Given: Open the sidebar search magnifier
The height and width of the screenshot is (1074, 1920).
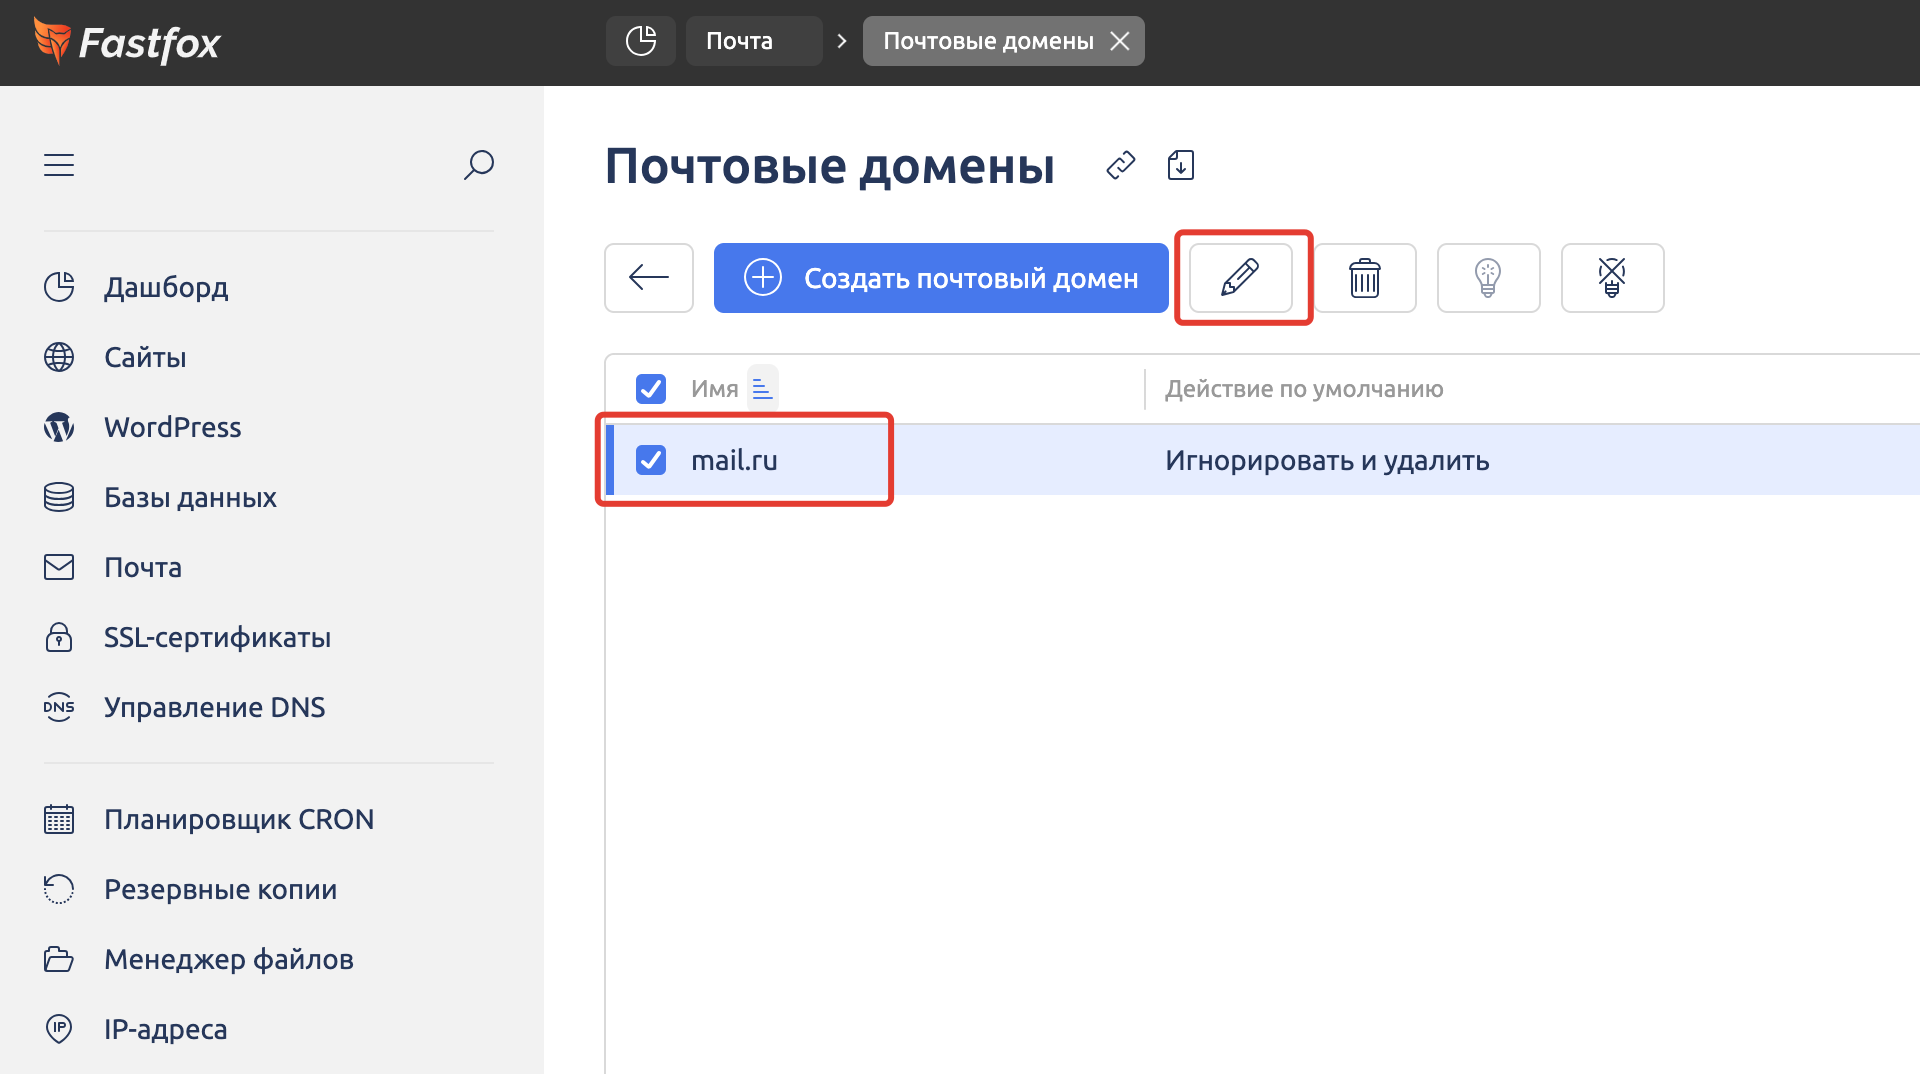Looking at the screenshot, I should (x=478, y=165).
